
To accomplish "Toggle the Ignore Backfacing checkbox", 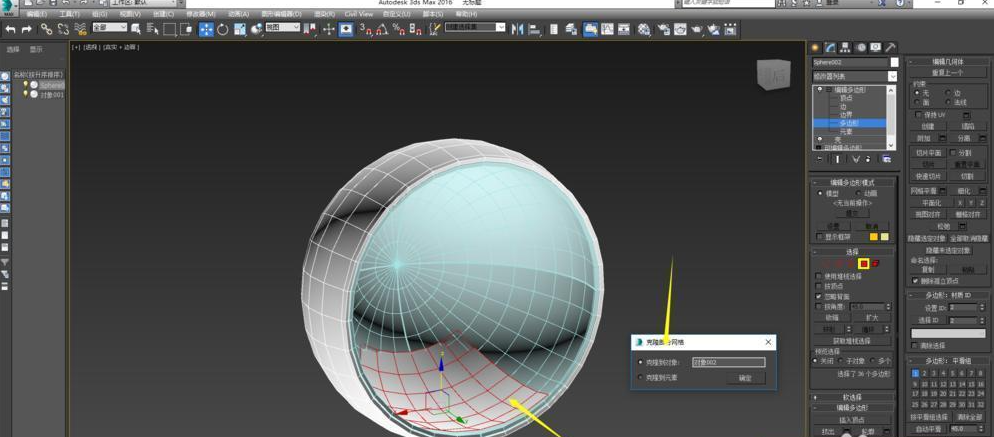I will click(x=819, y=296).
